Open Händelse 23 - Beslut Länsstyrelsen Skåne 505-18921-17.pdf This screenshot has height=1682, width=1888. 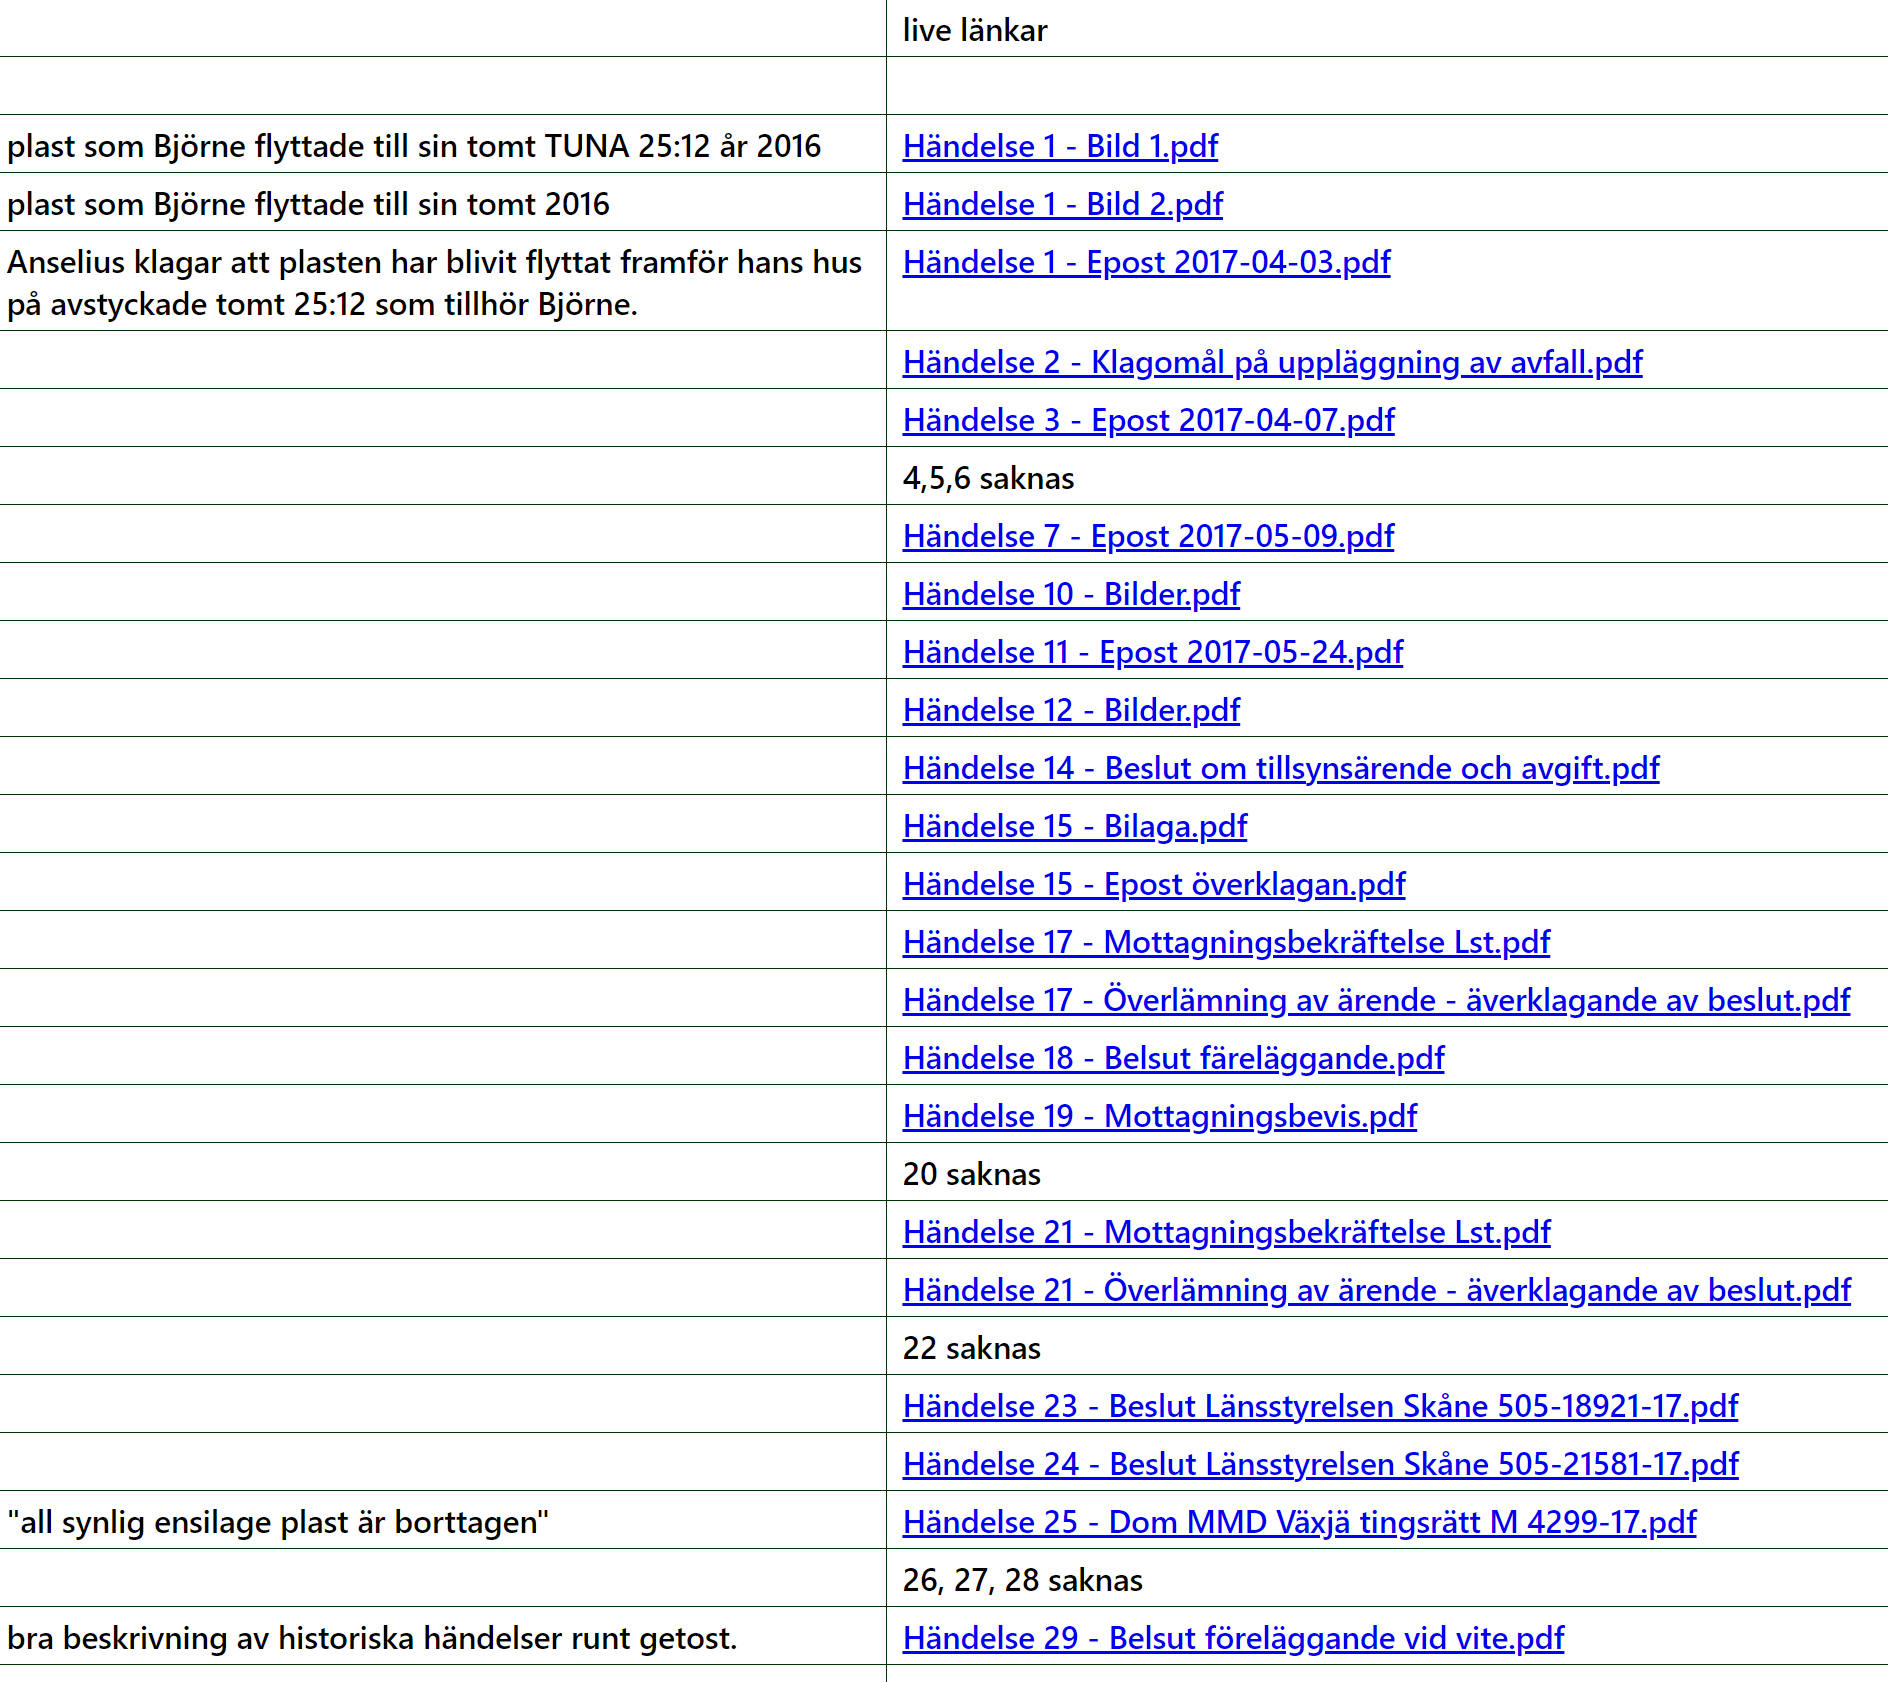(1320, 1406)
